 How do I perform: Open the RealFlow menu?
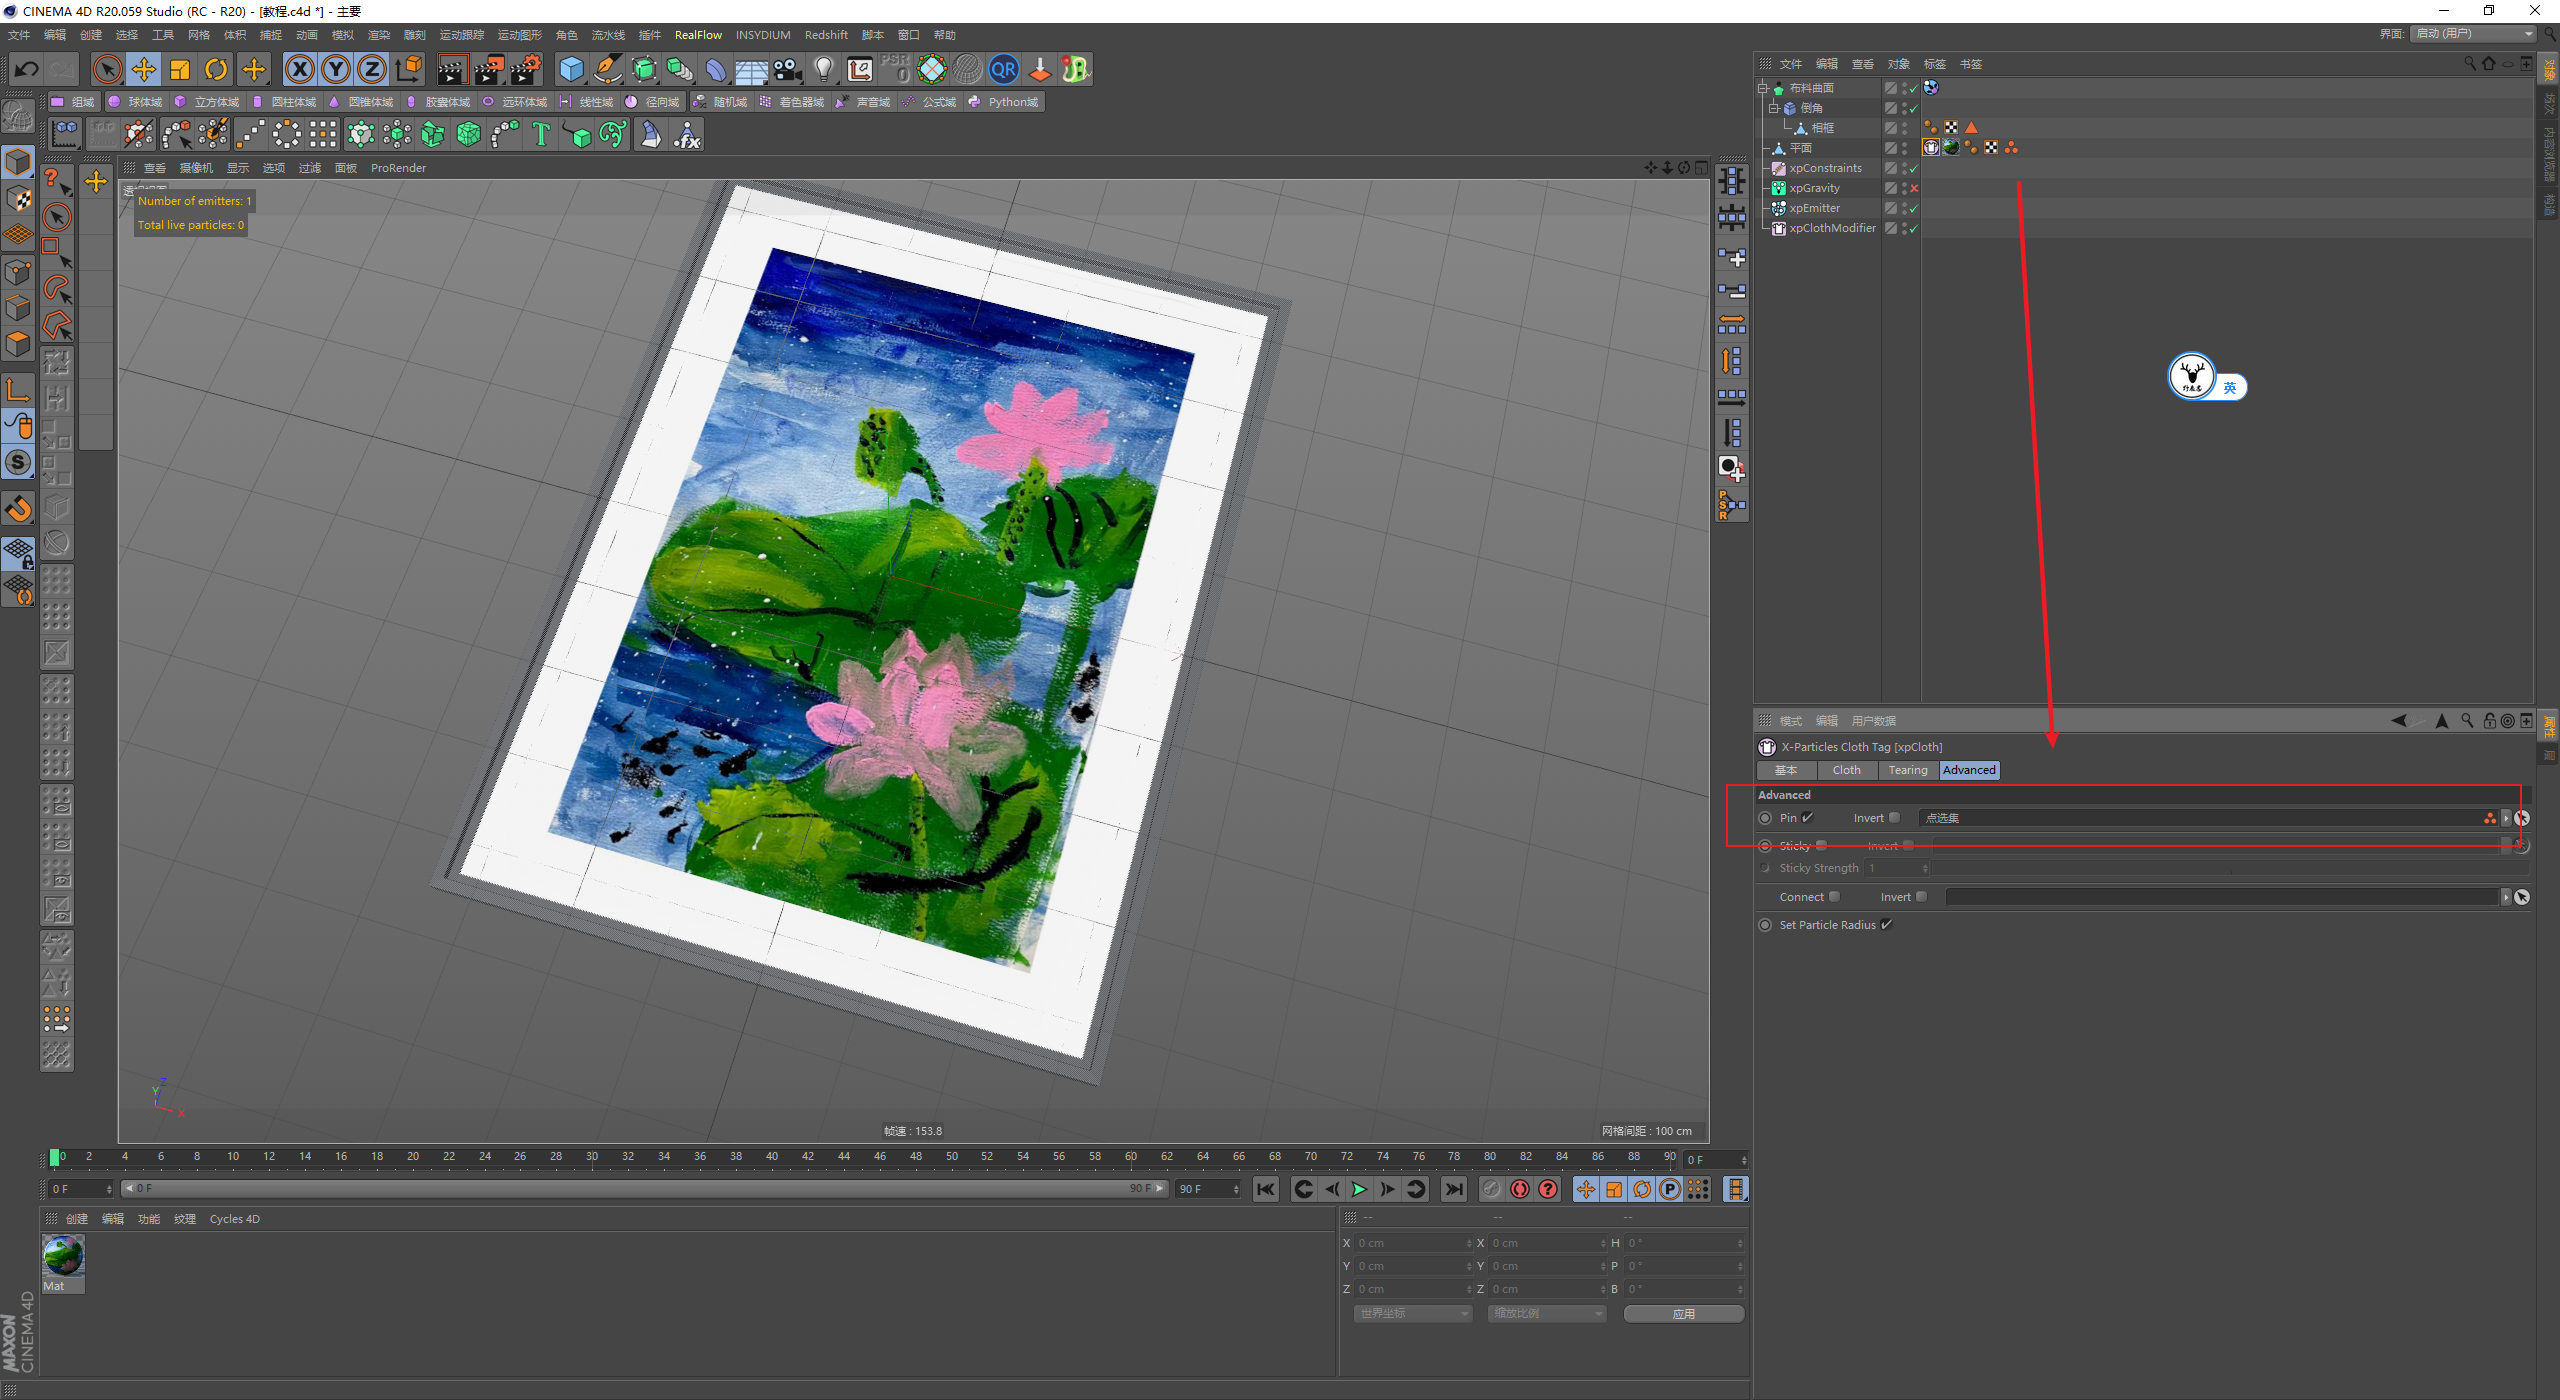[697, 35]
